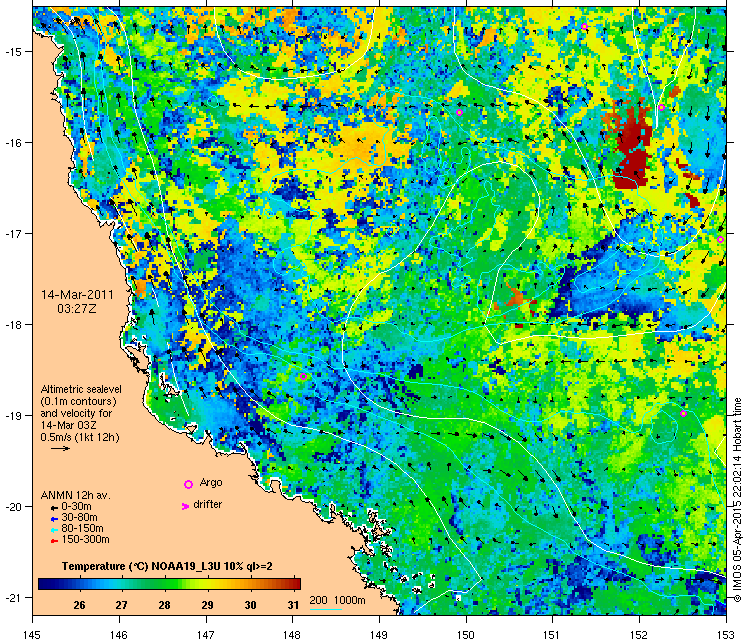Select Argo float marker near 152.3°E, 15.6°S
750x640 pixels.
pyautogui.click(x=662, y=107)
